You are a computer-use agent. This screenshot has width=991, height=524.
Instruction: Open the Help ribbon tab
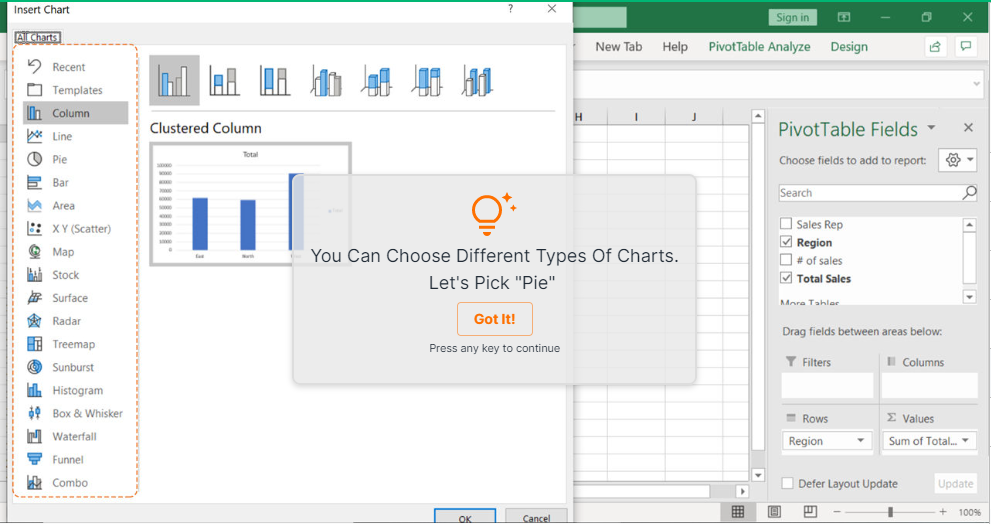pos(674,47)
